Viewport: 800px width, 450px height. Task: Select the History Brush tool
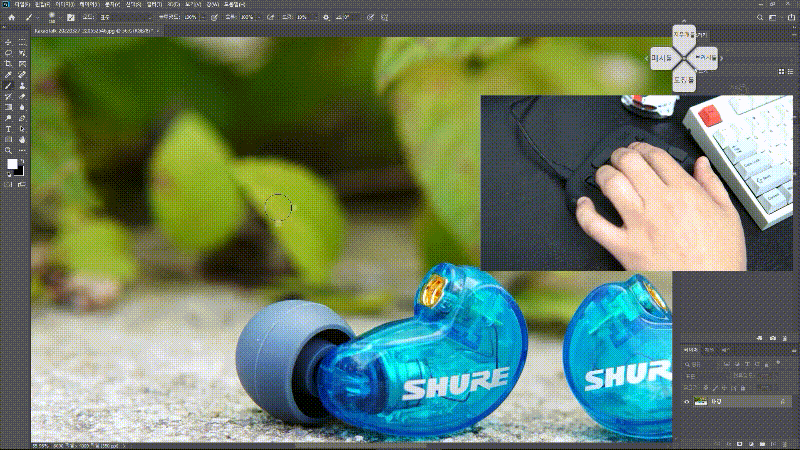pos(8,96)
